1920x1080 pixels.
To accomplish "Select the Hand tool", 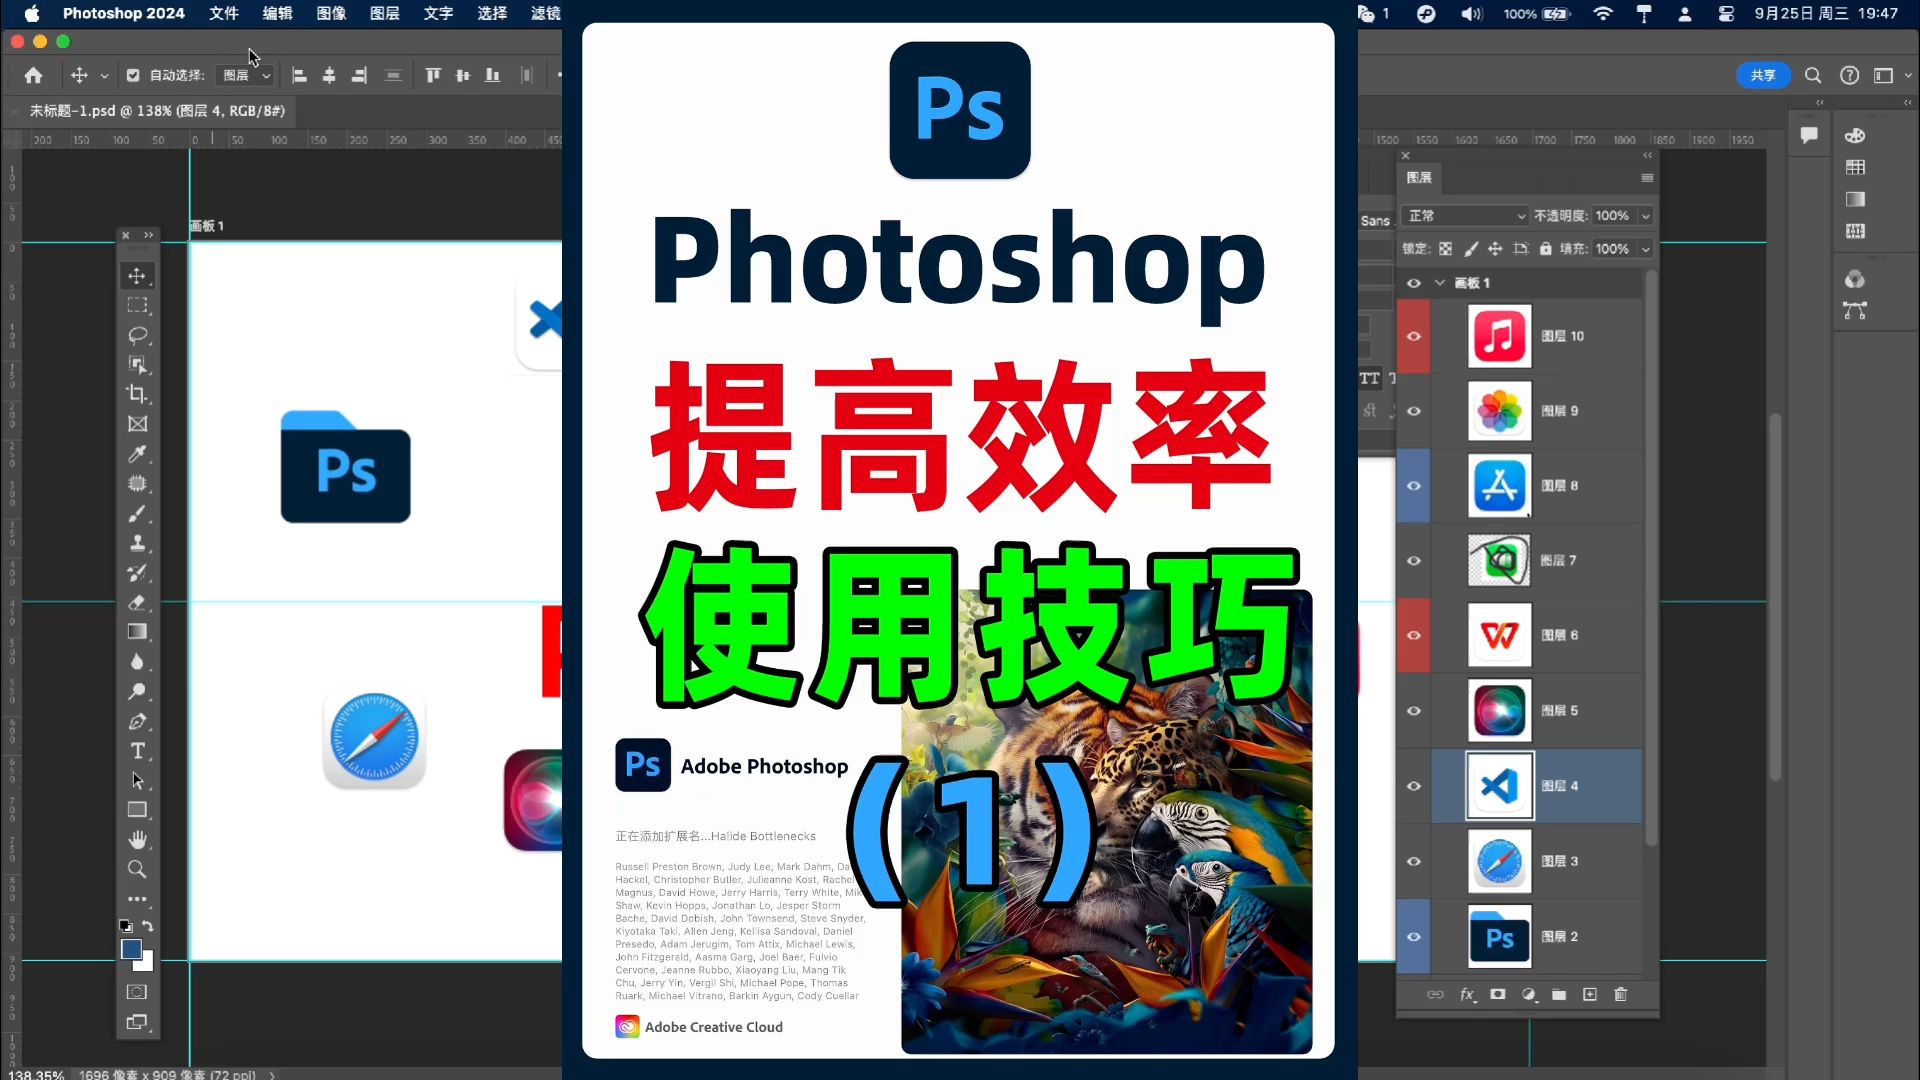I will 137,840.
